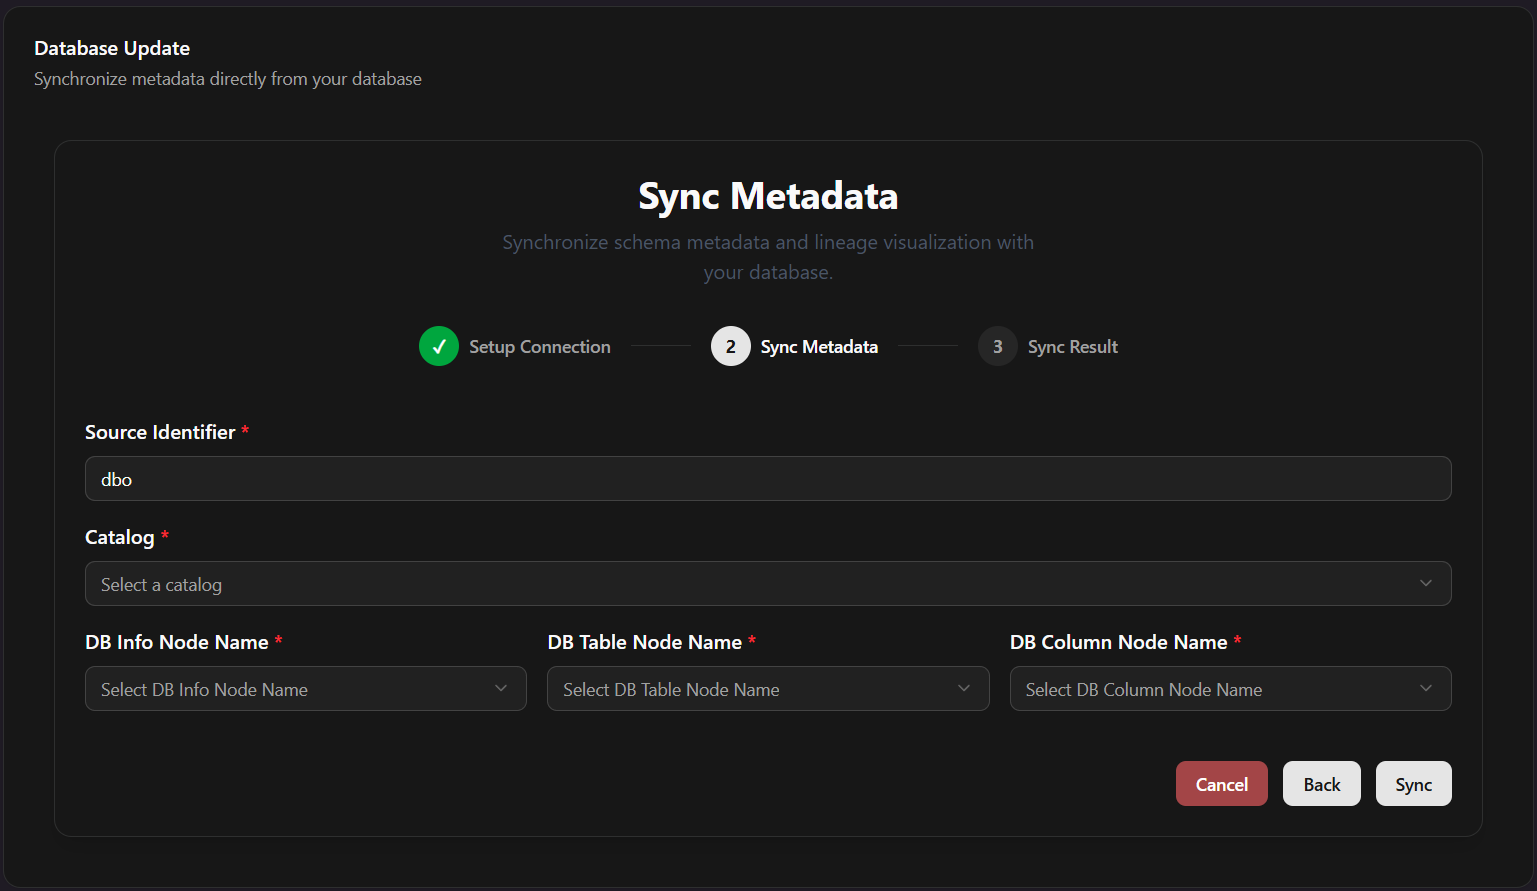
Task: Focus the Source Identifier input field
Action: coord(768,479)
